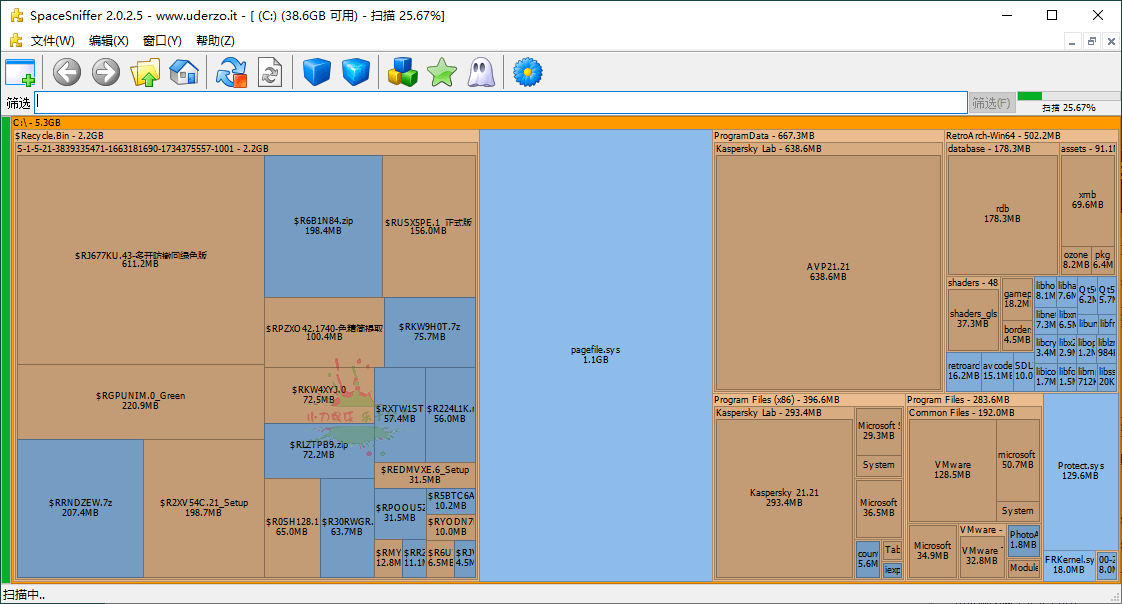
Task: Click the second glossy blue cube icon
Action: tap(356, 72)
